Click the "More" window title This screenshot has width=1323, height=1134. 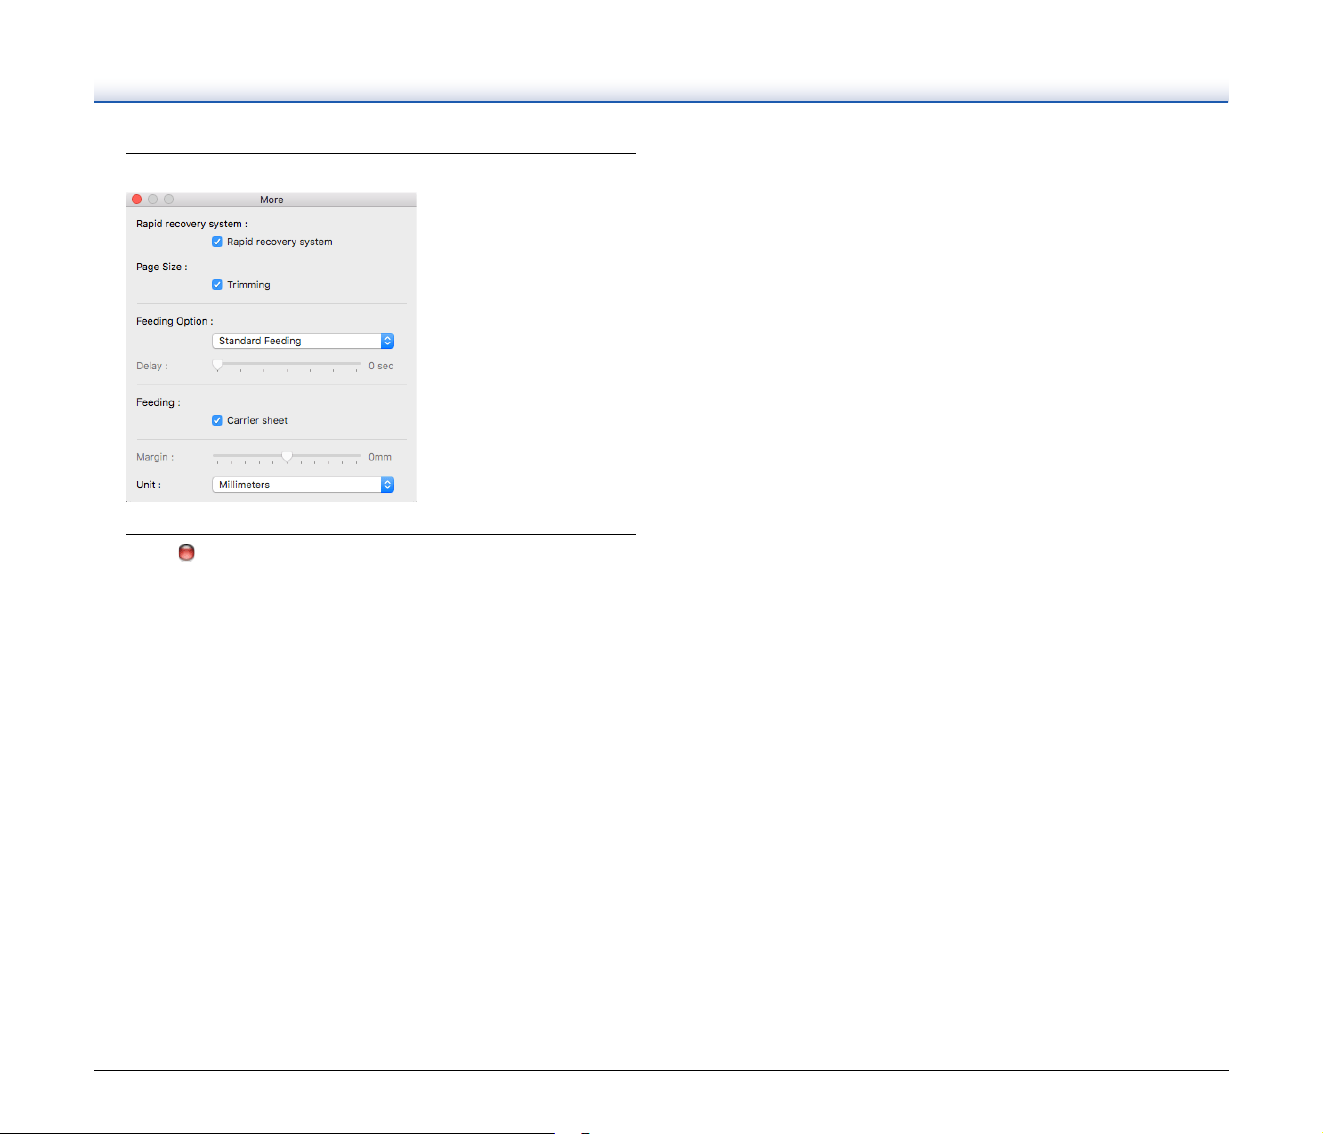271,200
